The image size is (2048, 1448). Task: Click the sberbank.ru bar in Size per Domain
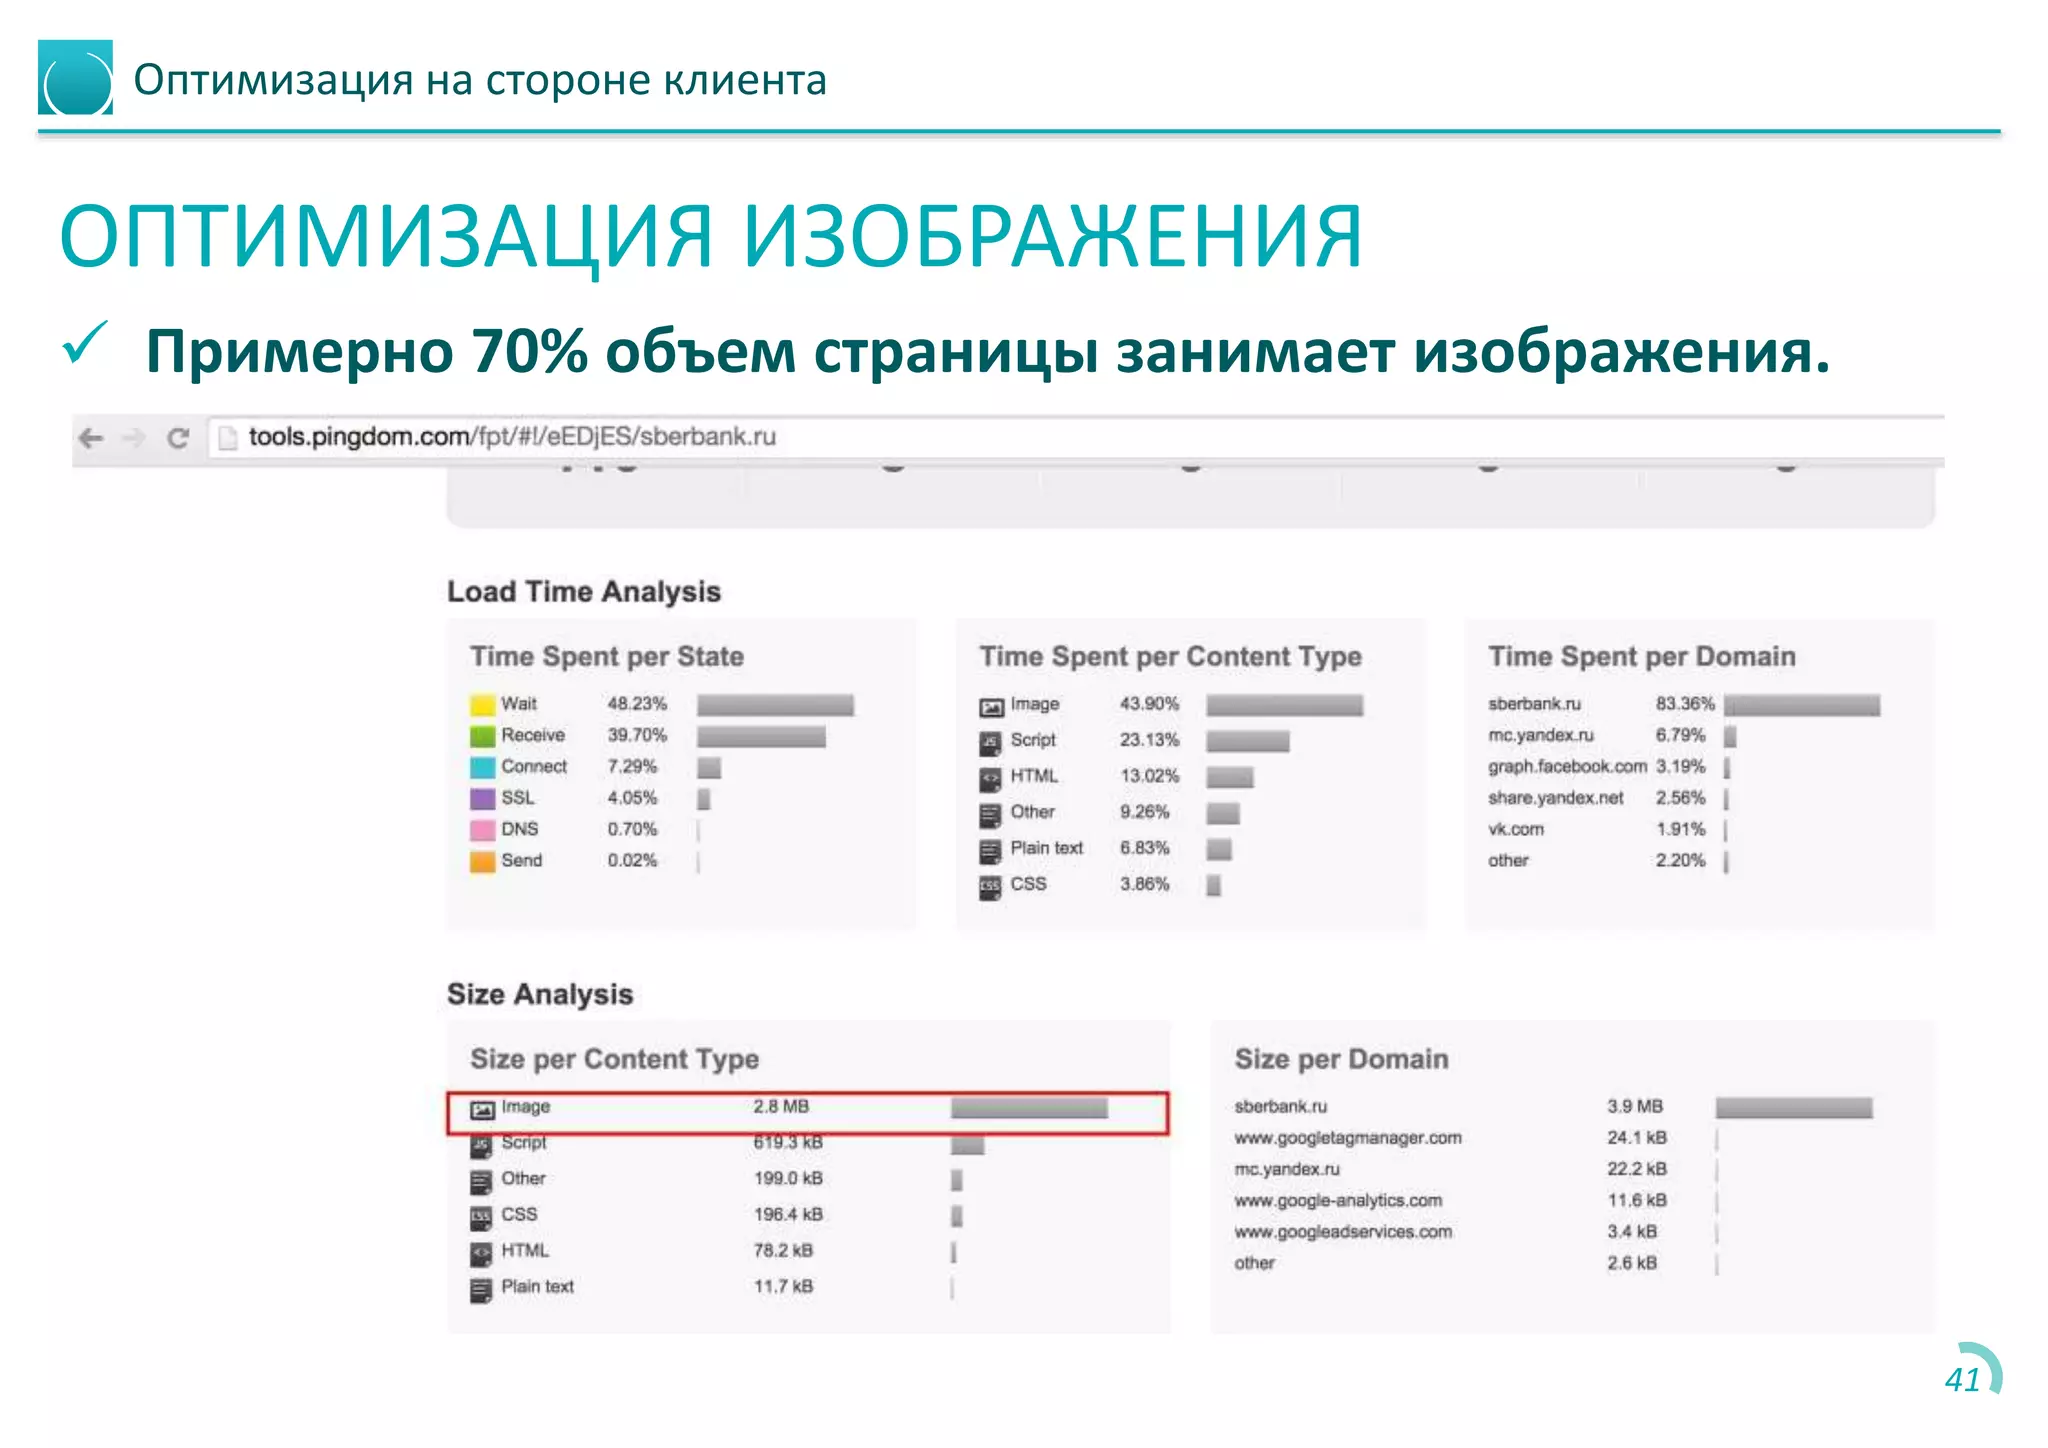1794,1108
